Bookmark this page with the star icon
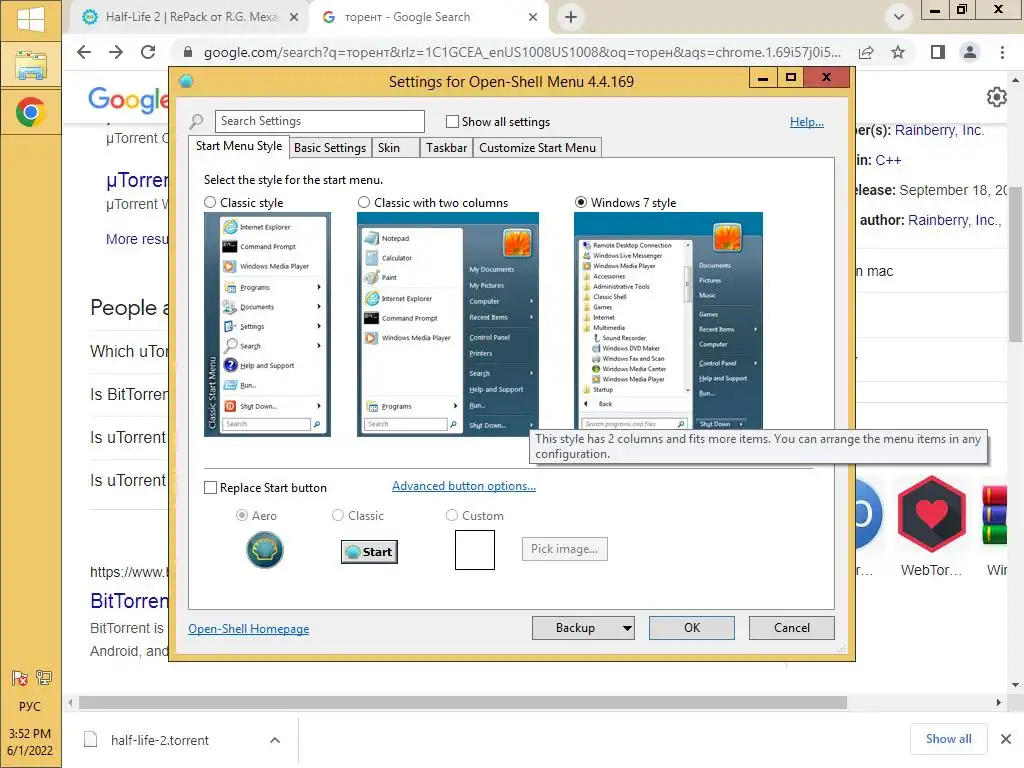This screenshot has height=768, width=1024. click(898, 52)
